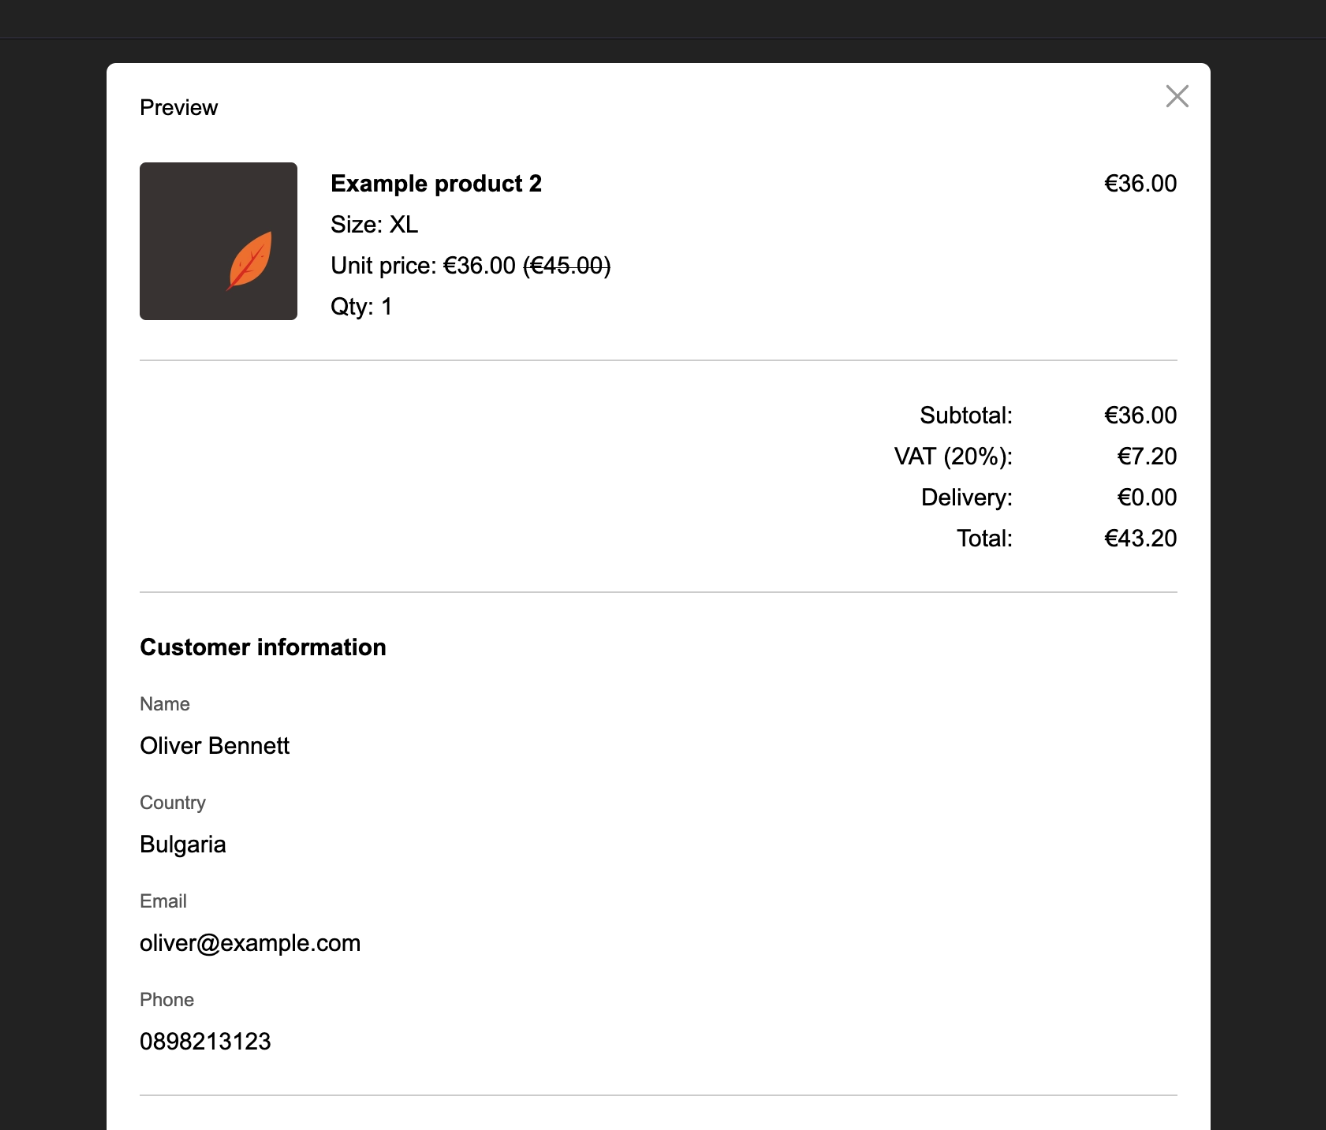Viewport: 1326px width, 1130px height.
Task: Click the Qty: 1 line
Action: point(361,307)
